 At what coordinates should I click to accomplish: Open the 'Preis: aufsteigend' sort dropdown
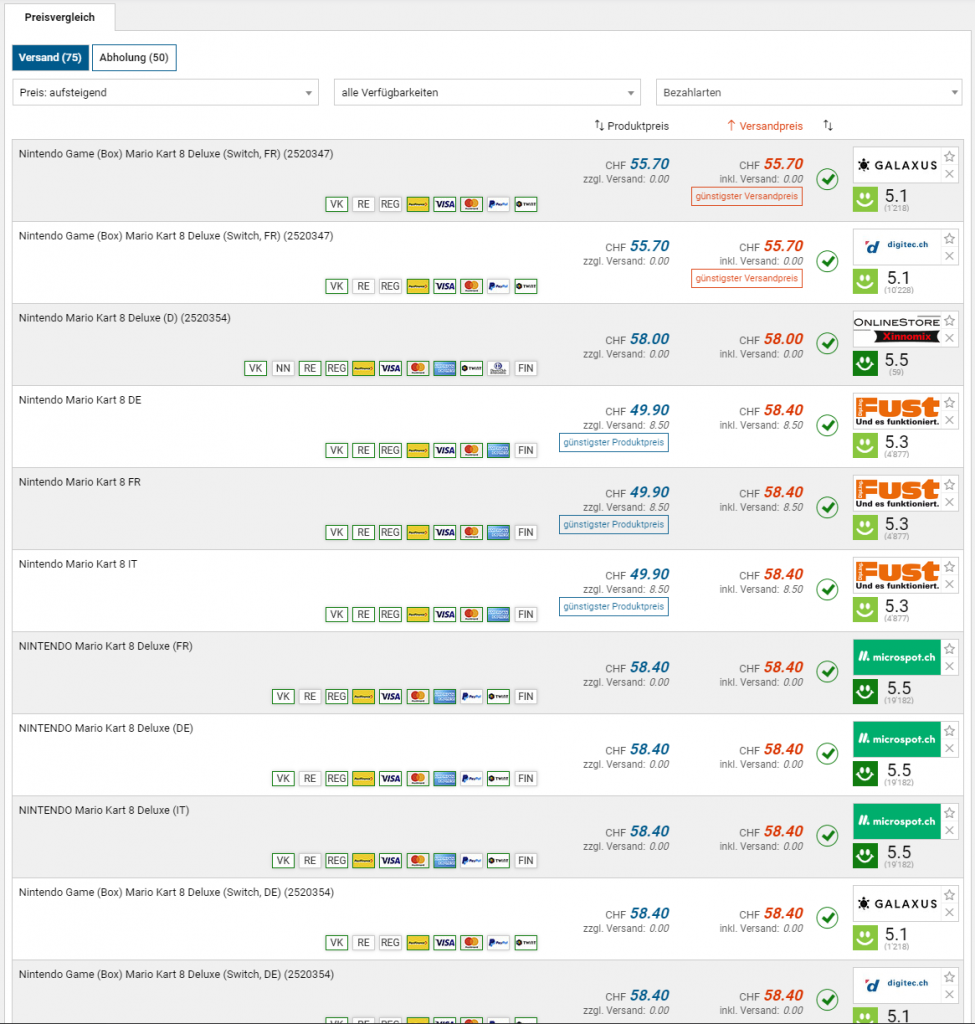(x=165, y=93)
